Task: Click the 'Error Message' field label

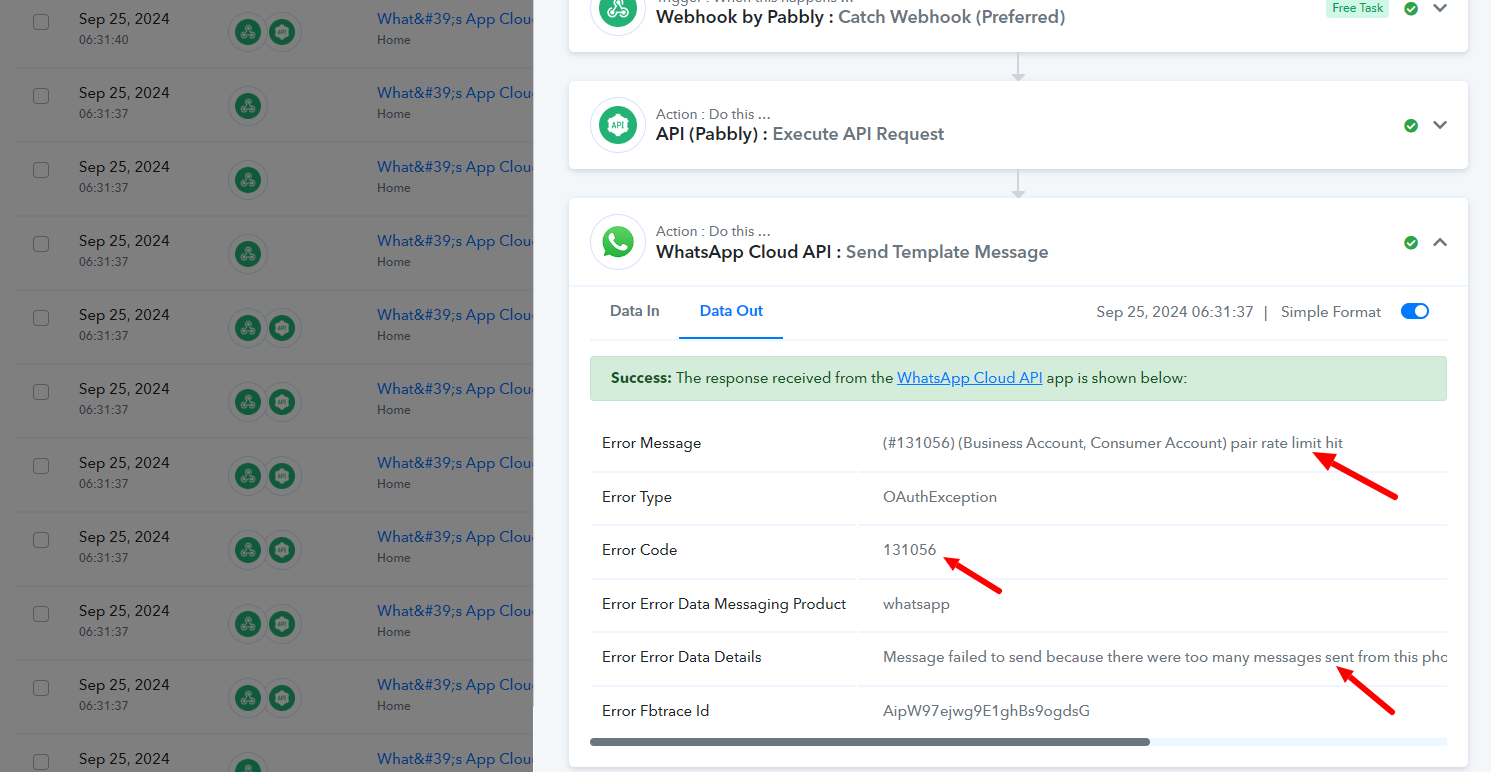Action: tap(651, 443)
